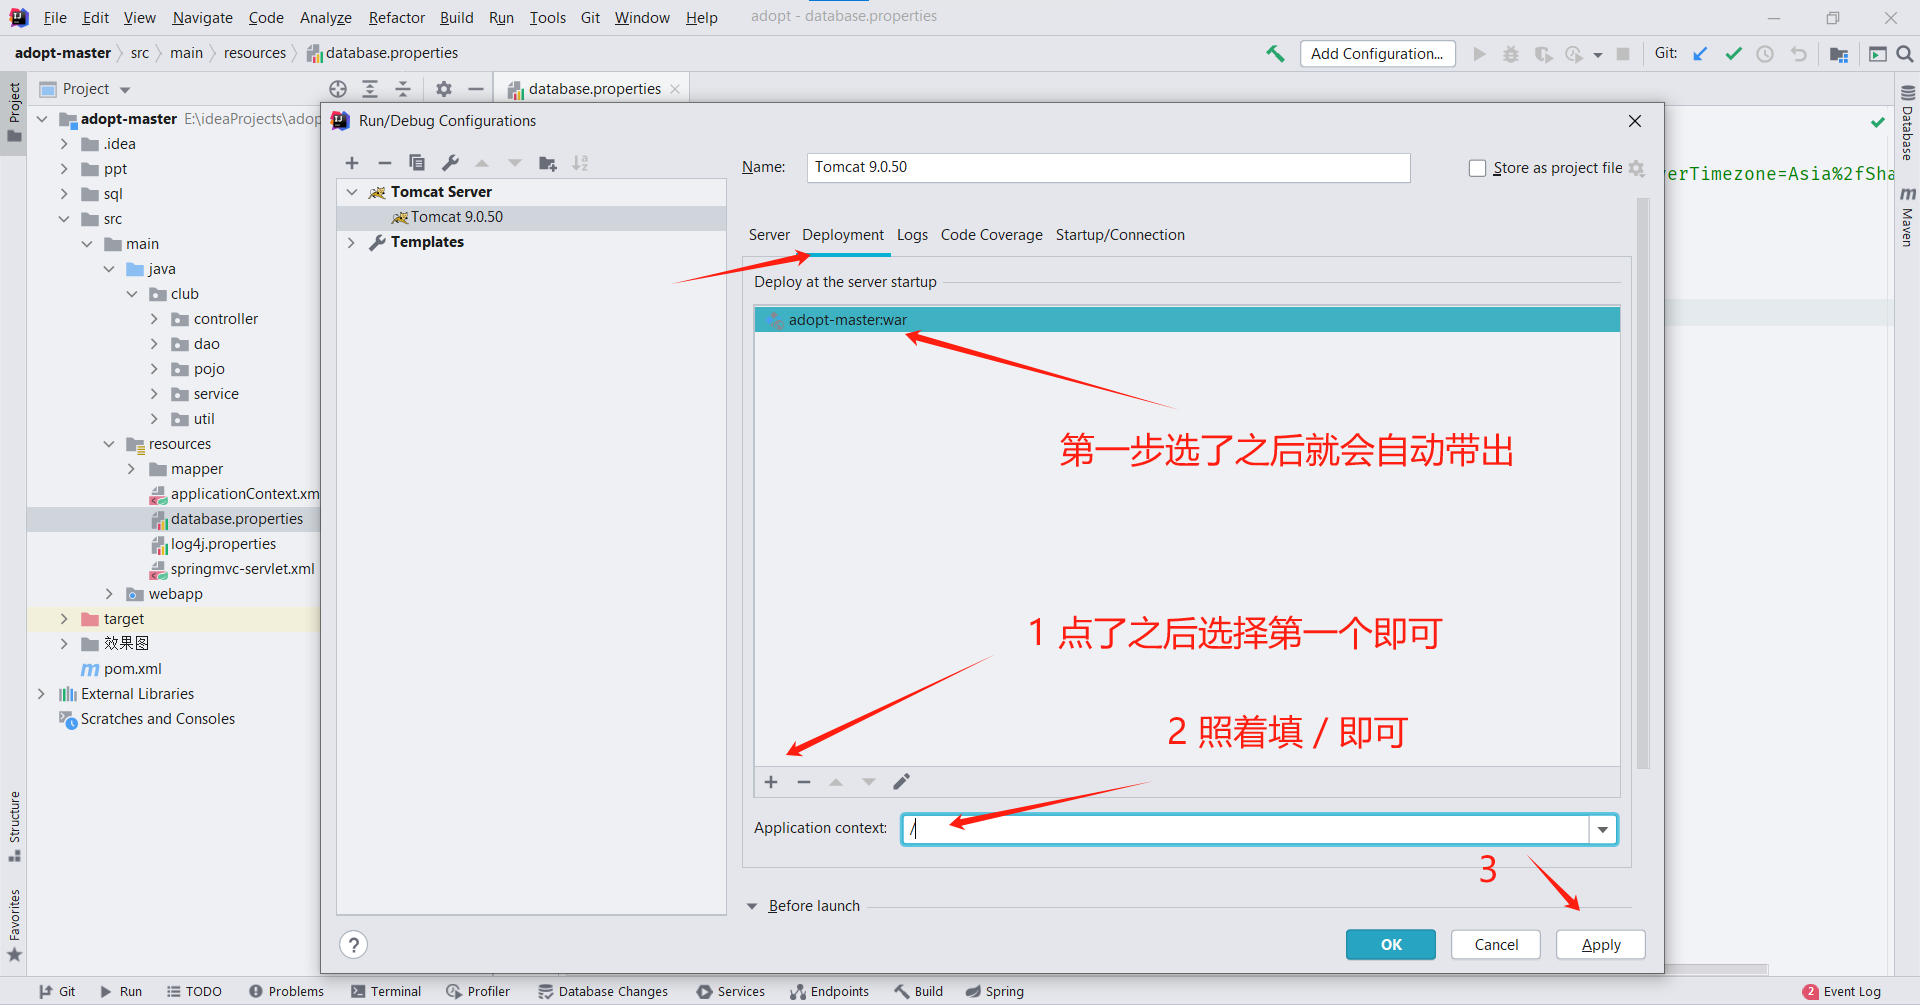Open Search Everywhere magnifier icon
Screen dimensions: 1920x1005
[x=1905, y=54]
